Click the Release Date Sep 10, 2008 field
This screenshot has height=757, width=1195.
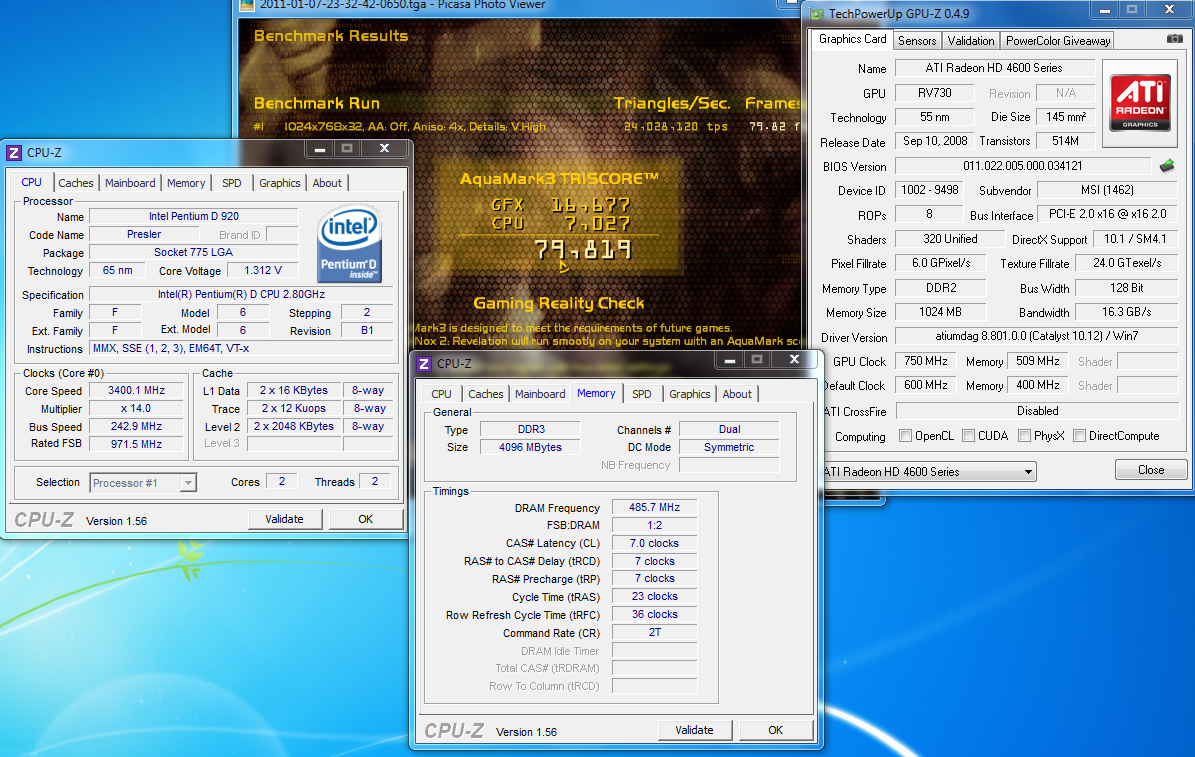pos(934,141)
